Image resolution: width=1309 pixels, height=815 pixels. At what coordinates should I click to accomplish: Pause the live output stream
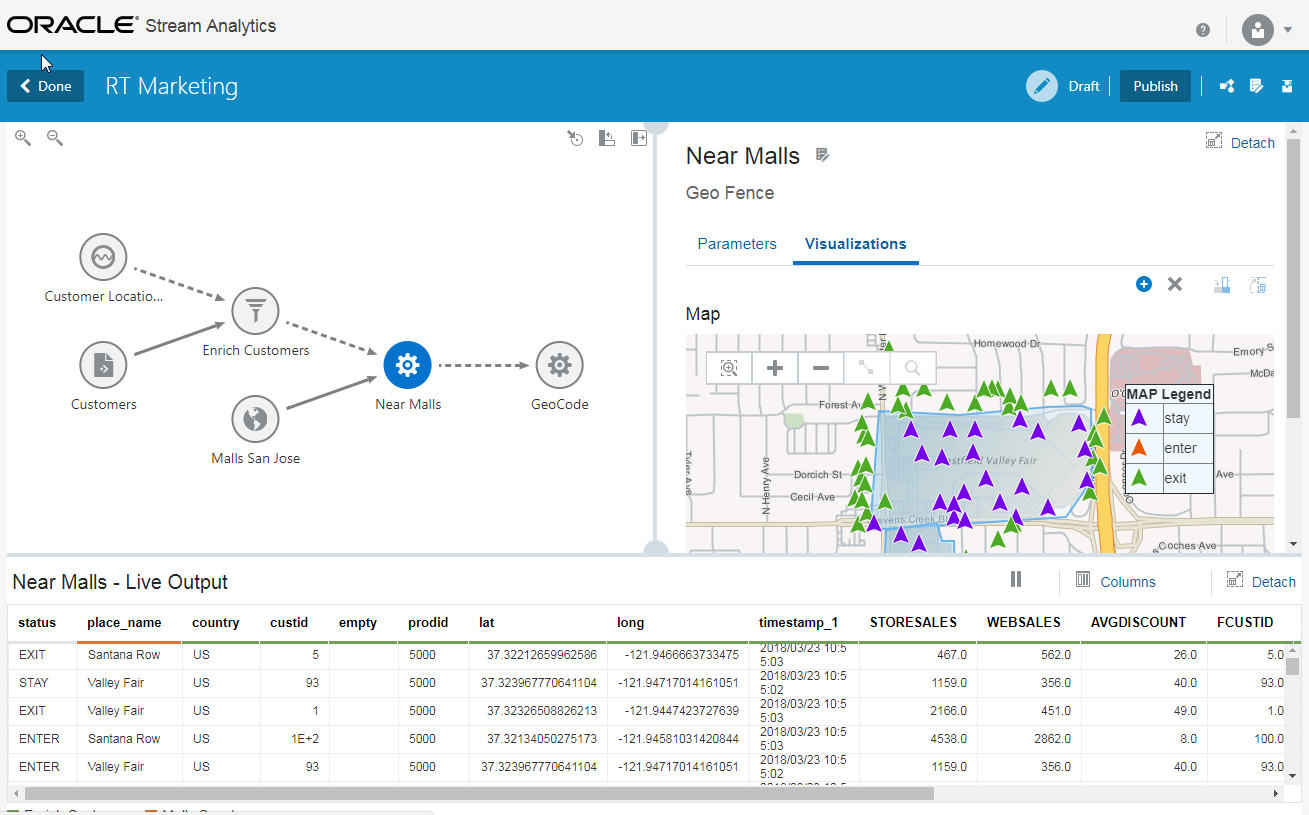[x=1016, y=580]
